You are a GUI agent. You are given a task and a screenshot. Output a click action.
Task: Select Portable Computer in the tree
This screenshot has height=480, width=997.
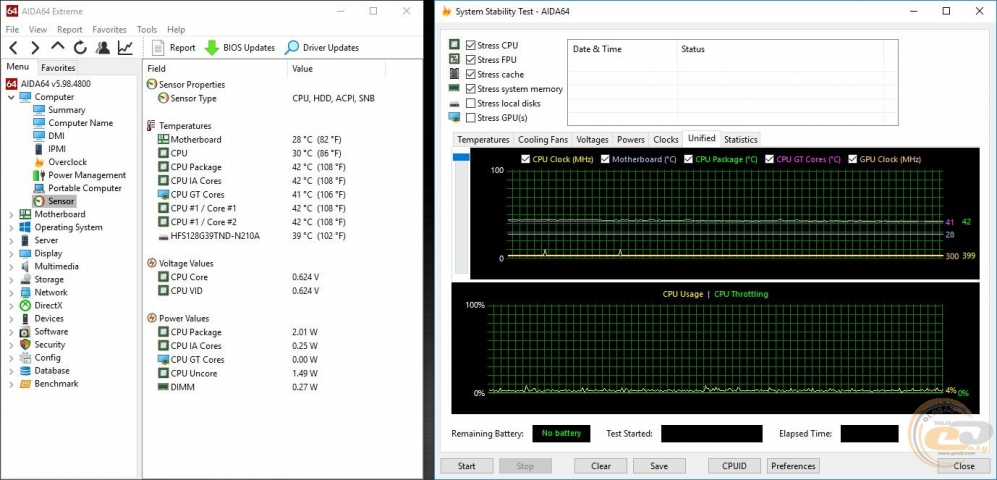pos(85,188)
